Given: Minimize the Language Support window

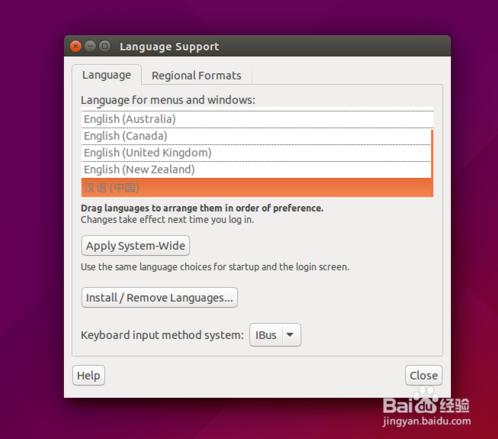Looking at the screenshot, I should click(90, 46).
